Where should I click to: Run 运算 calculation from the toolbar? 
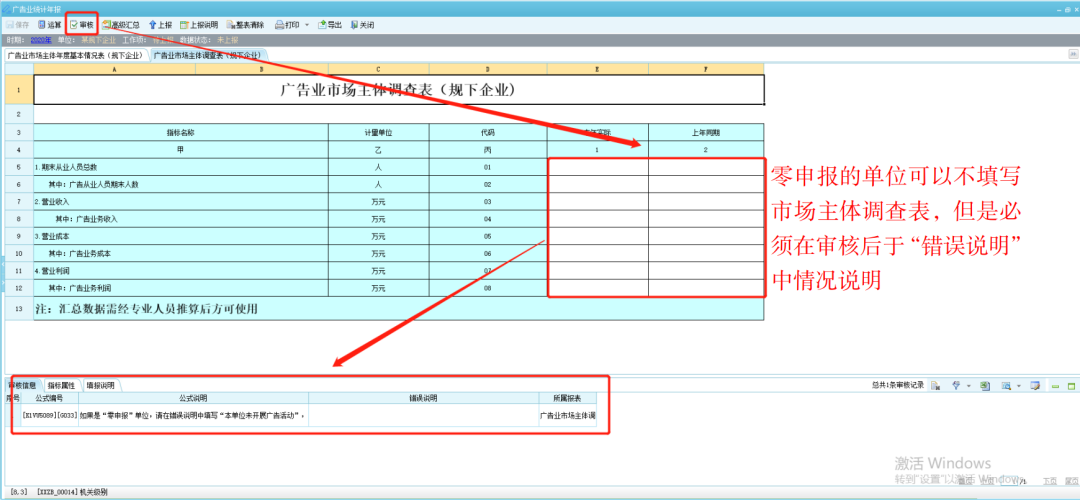pos(50,25)
